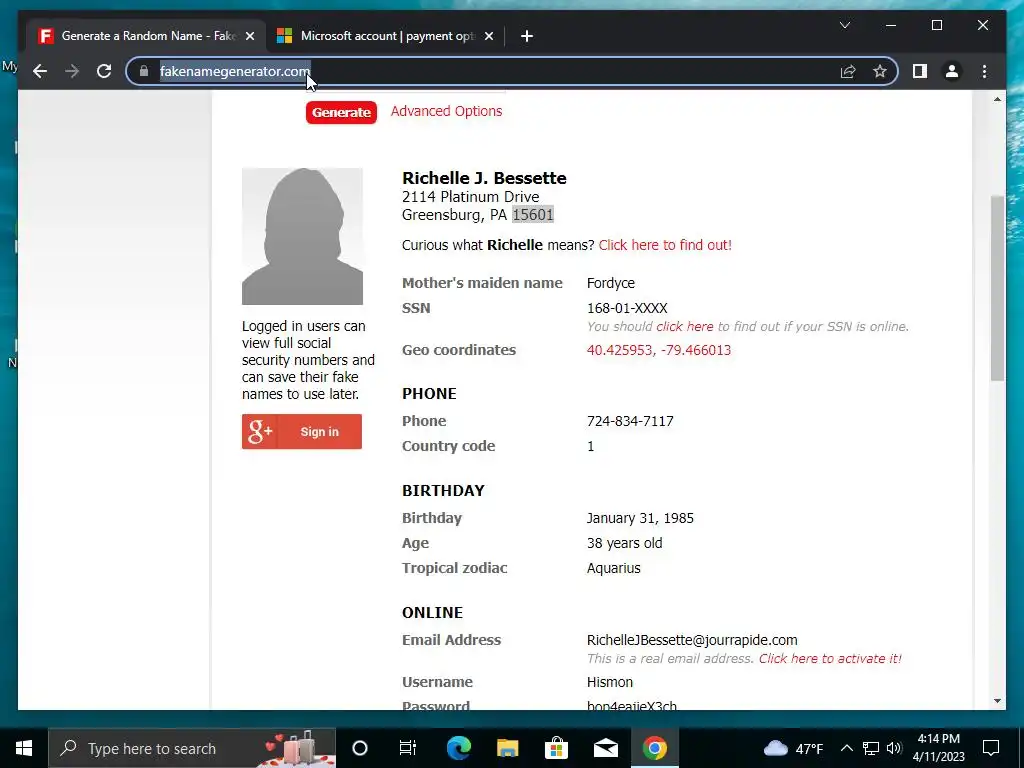
Task: Click the network icon in system tray
Action: point(871,748)
